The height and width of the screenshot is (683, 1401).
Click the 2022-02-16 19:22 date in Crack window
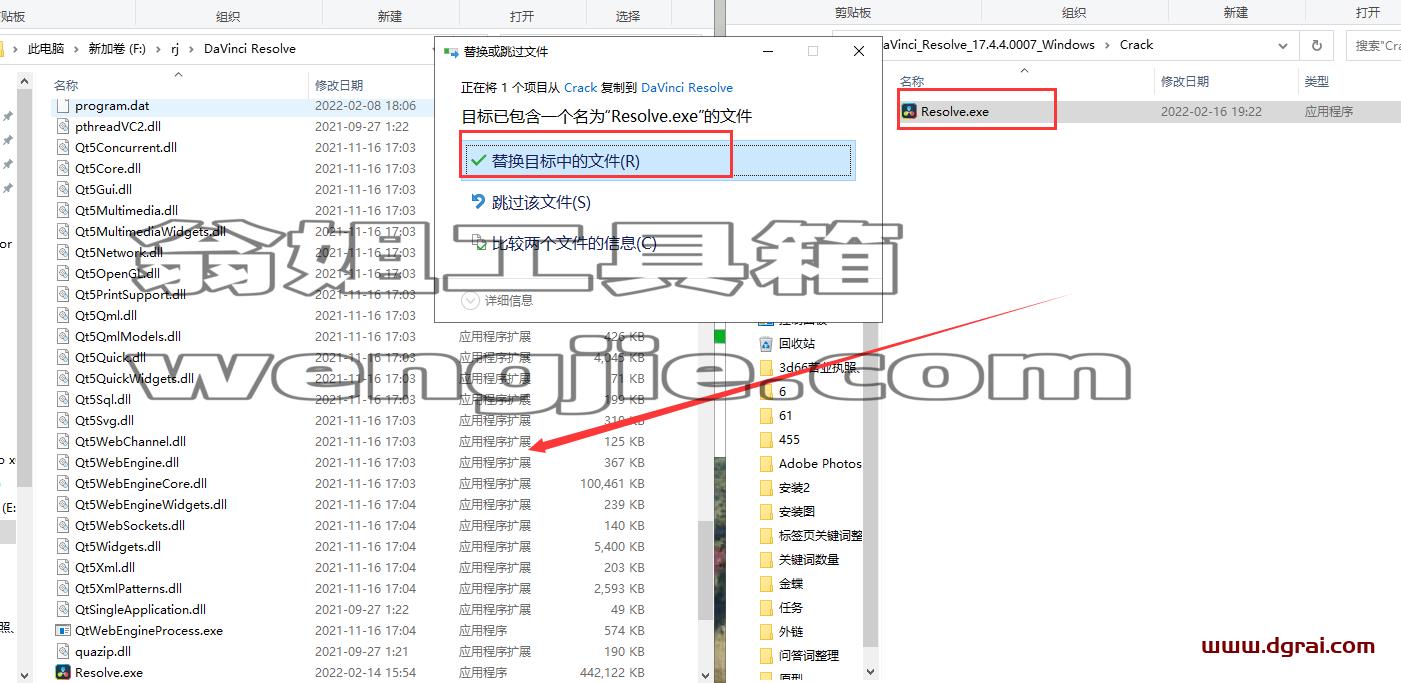tap(1211, 112)
